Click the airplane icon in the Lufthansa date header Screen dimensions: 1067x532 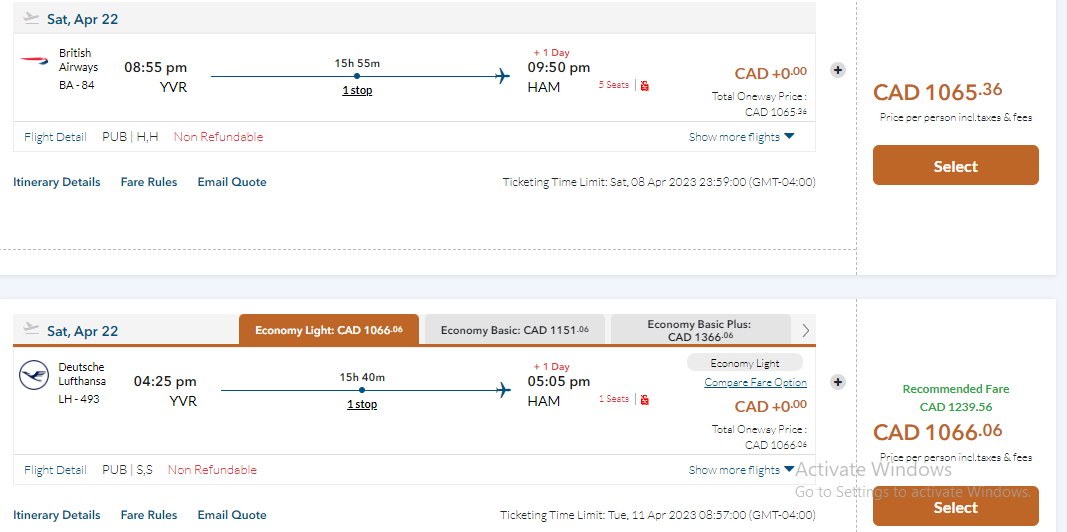[32, 330]
